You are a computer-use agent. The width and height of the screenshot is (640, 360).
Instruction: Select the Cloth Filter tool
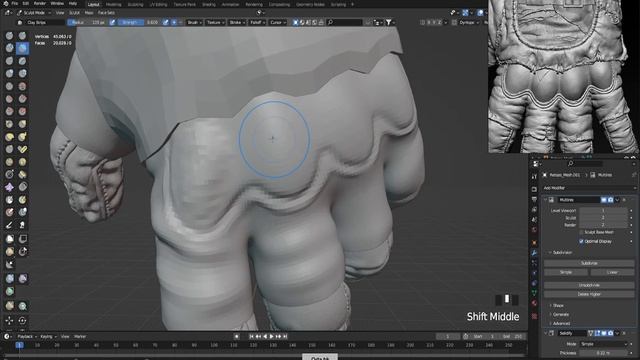(x=22, y=278)
